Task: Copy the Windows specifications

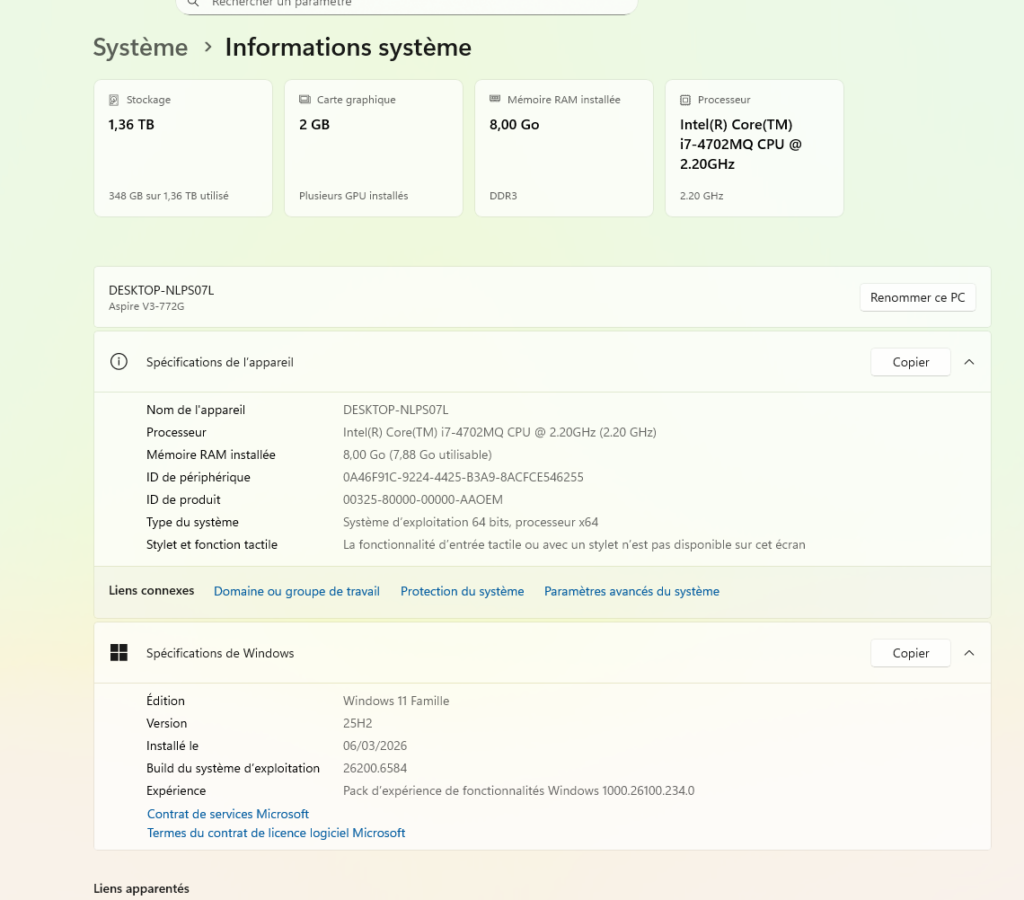Action: [x=910, y=653]
